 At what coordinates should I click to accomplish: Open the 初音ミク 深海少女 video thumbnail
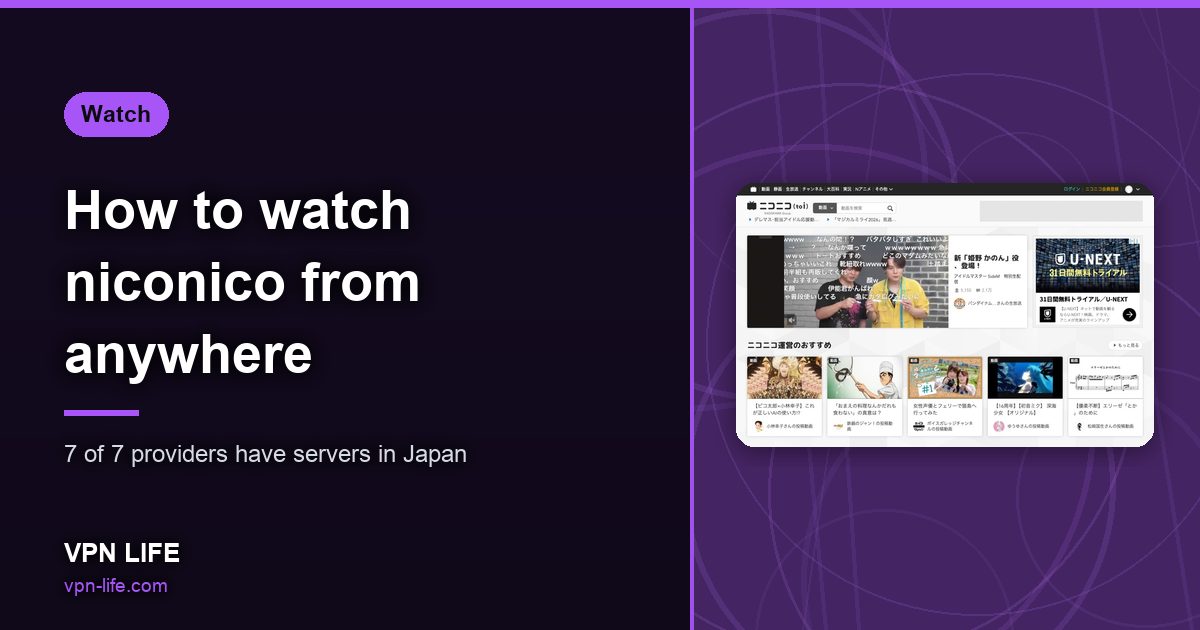1025,378
